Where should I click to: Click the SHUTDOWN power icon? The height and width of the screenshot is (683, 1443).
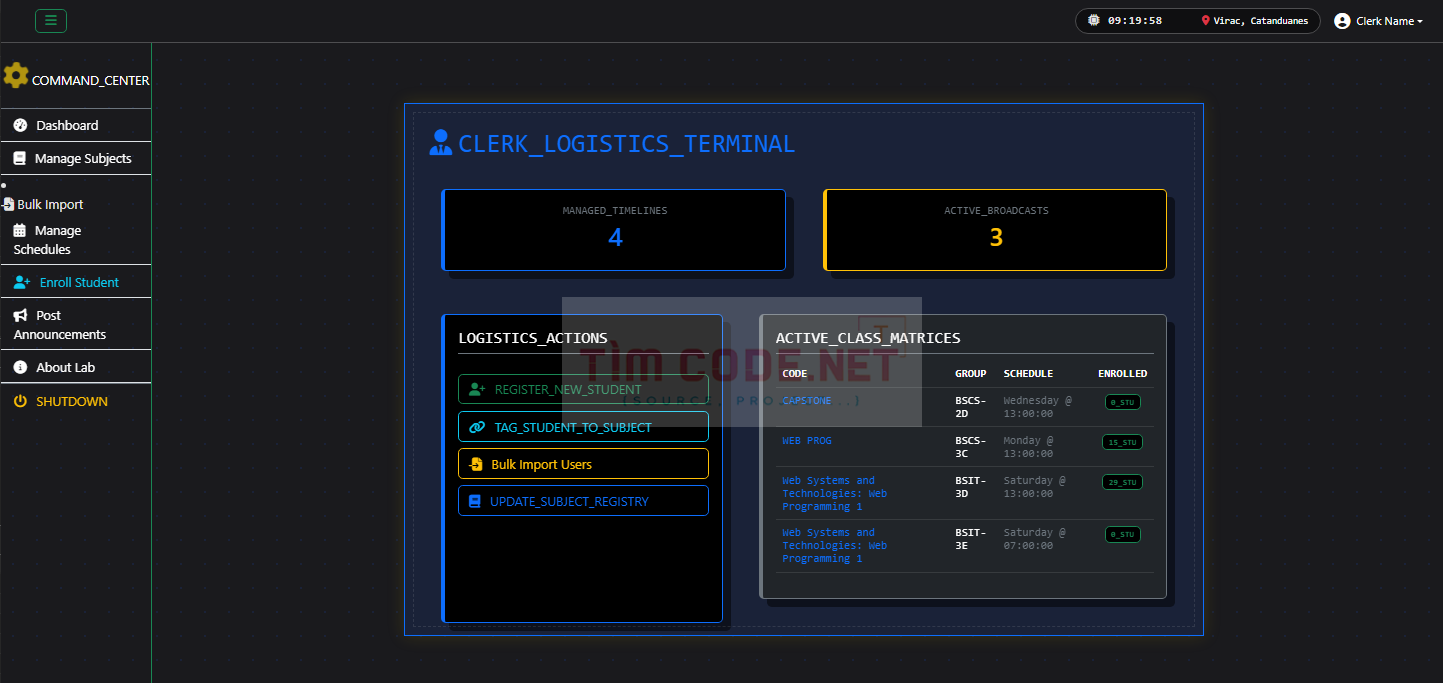click(x=20, y=401)
